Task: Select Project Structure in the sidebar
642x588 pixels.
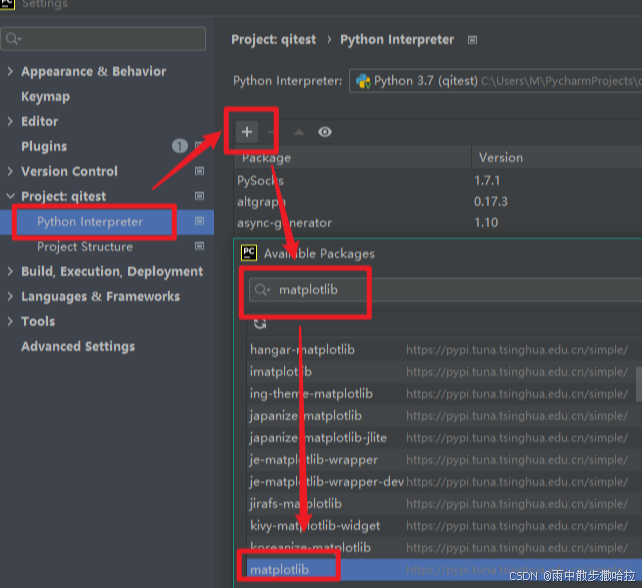Action: coord(85,247)
